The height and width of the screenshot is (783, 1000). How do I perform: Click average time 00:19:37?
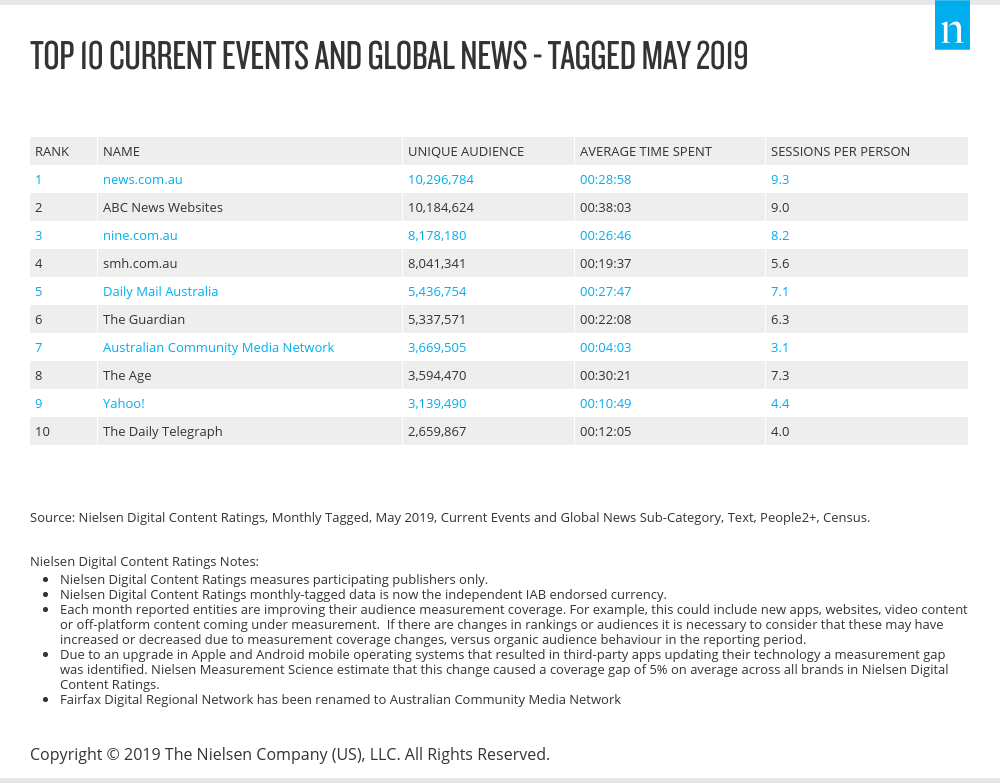coord(605,264)
